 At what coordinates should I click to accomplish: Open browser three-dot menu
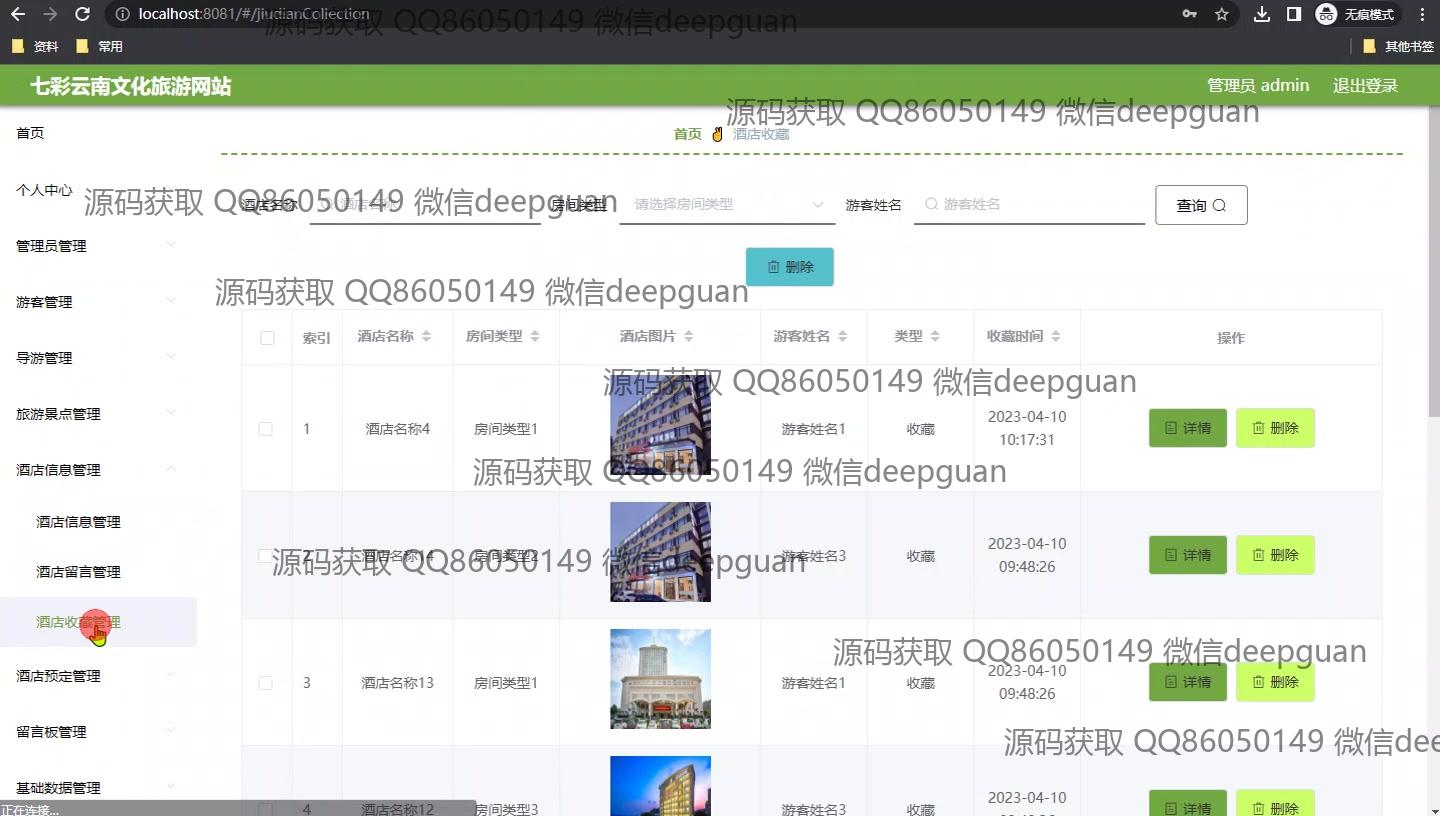click(x=1423, y=14)
